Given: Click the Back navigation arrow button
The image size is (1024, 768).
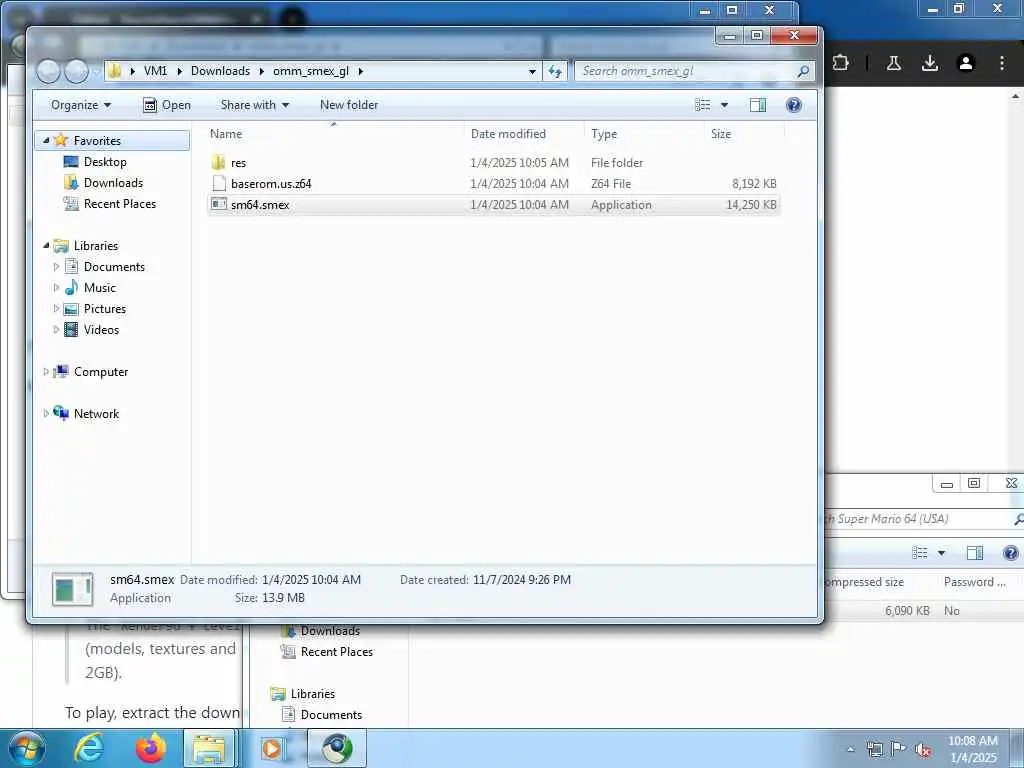Looking at the screenshot, I should pyautogui.click(x=48, y=71).
